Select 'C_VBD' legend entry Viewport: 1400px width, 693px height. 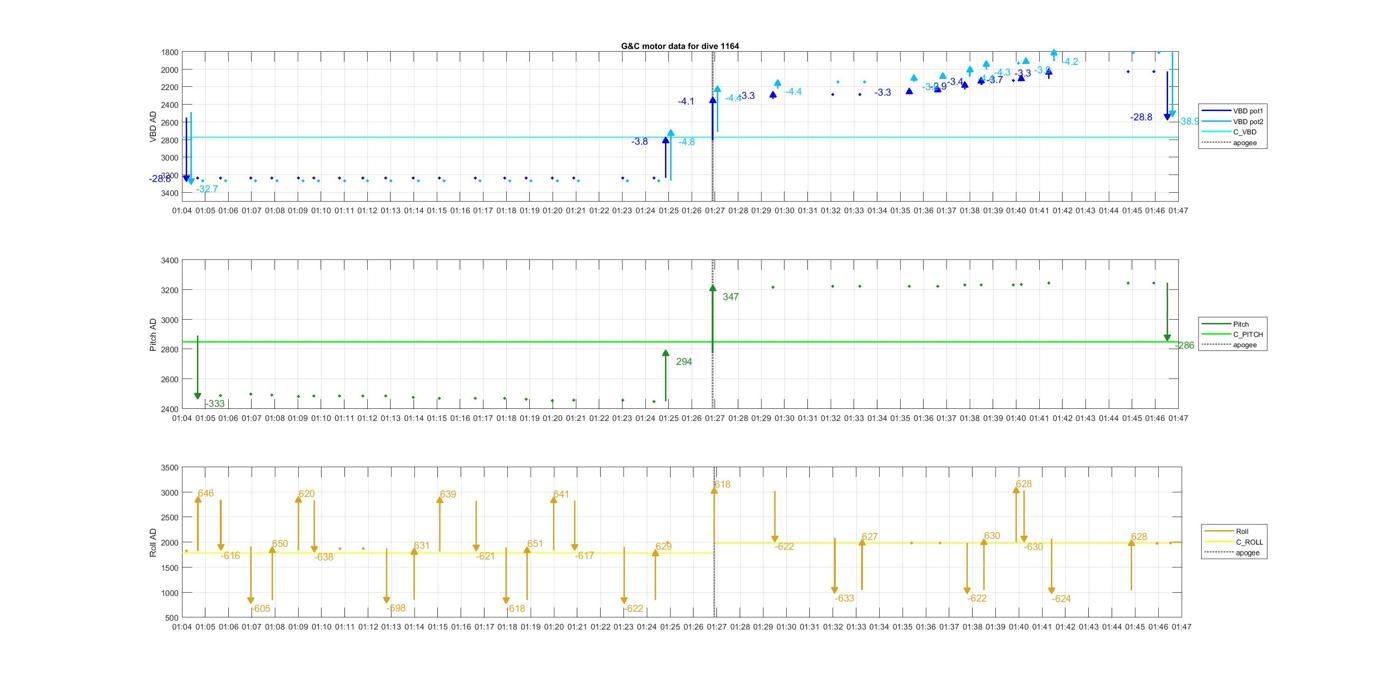(x=1244, y=132)
